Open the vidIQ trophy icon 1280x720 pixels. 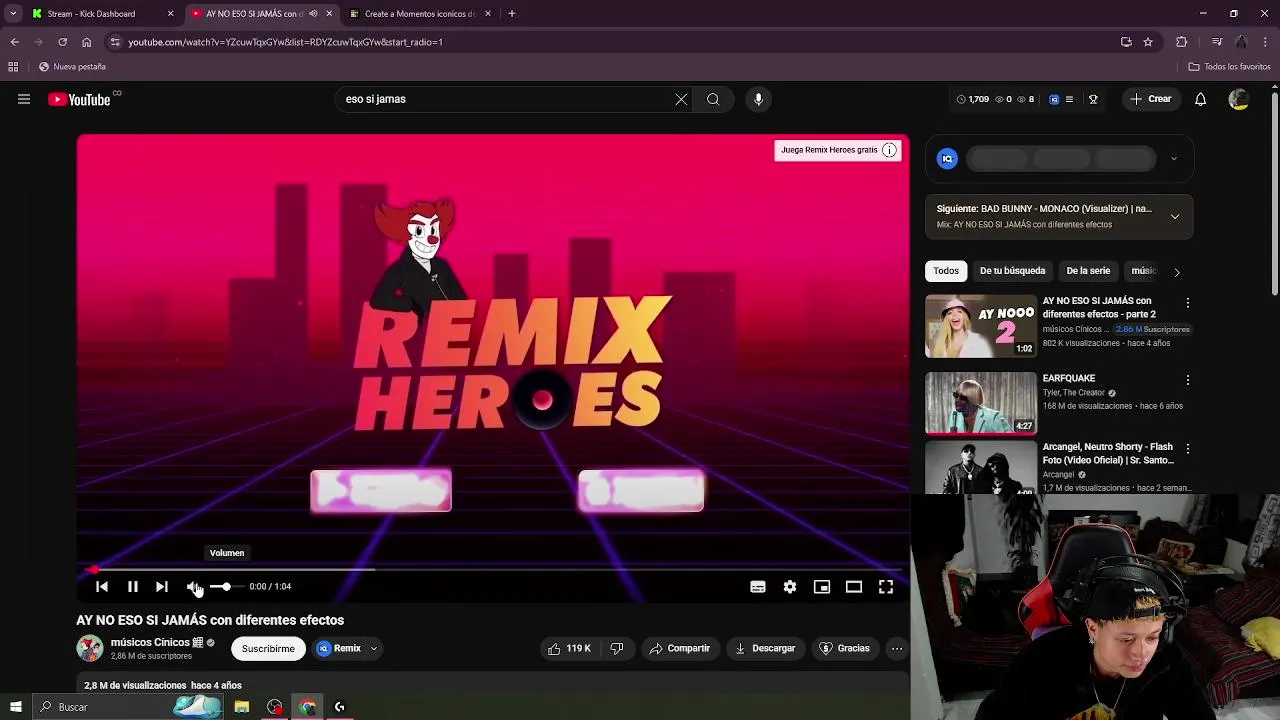pos(1093,99)
